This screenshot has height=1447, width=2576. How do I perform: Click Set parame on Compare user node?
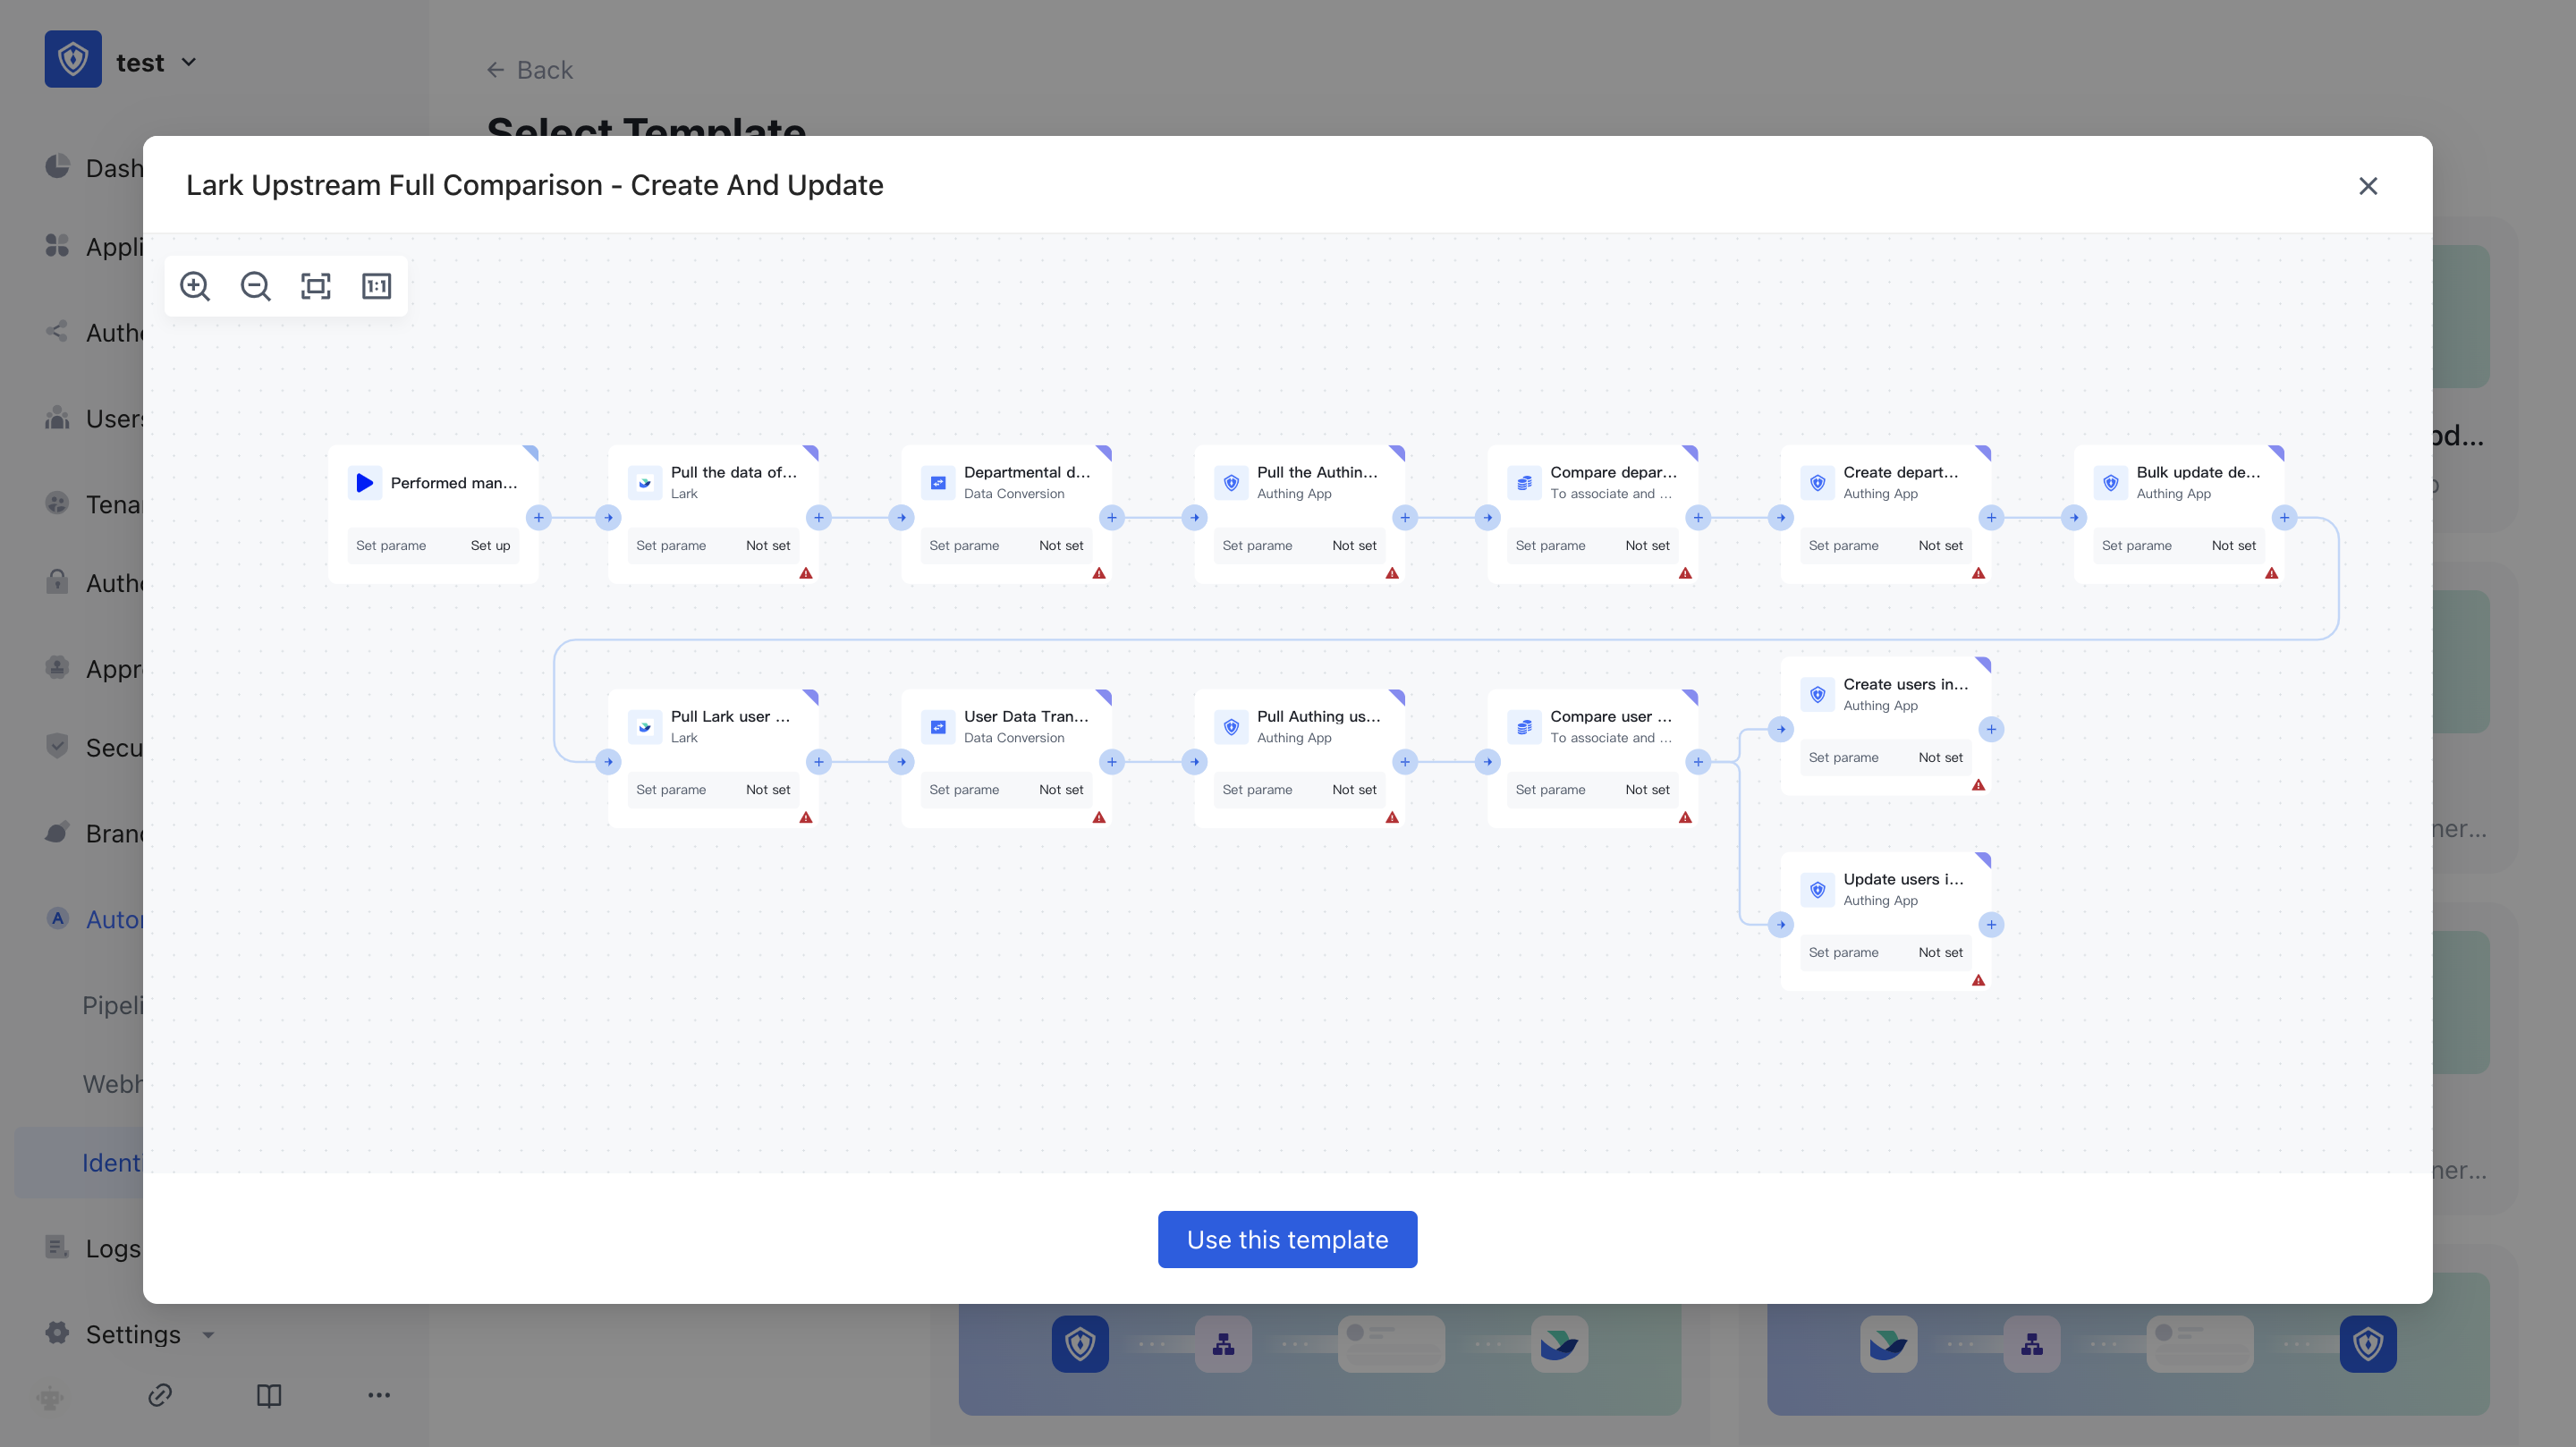pyautogui.click(x=1551, y=789)
